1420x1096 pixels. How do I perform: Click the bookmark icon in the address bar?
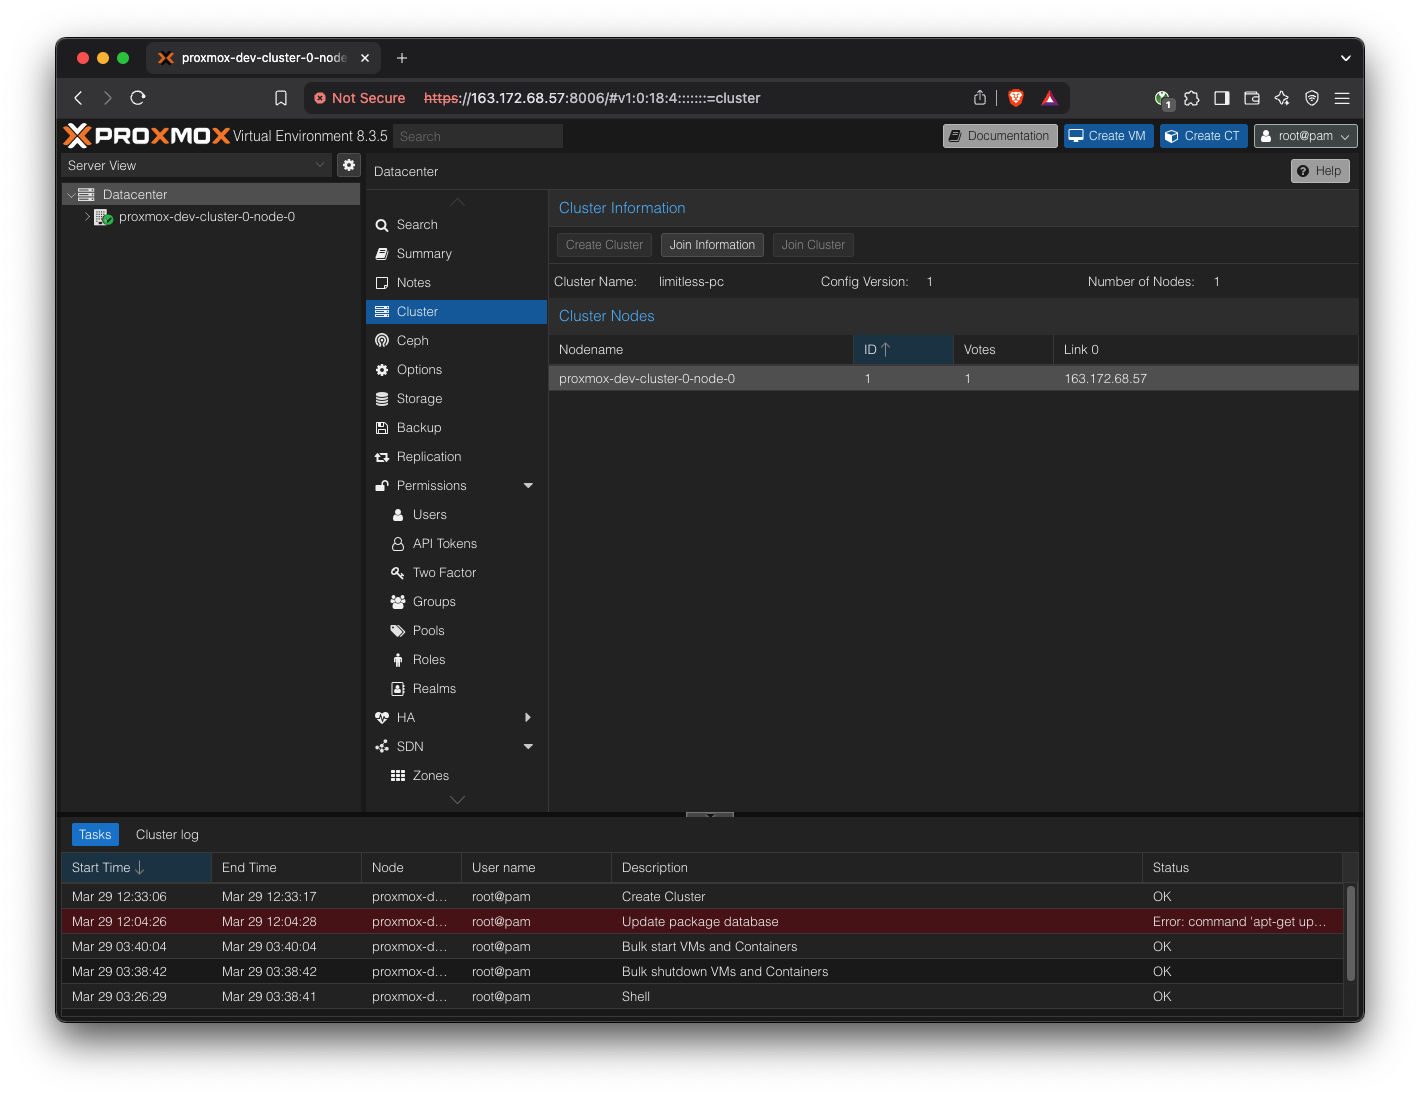coord(281,98)
